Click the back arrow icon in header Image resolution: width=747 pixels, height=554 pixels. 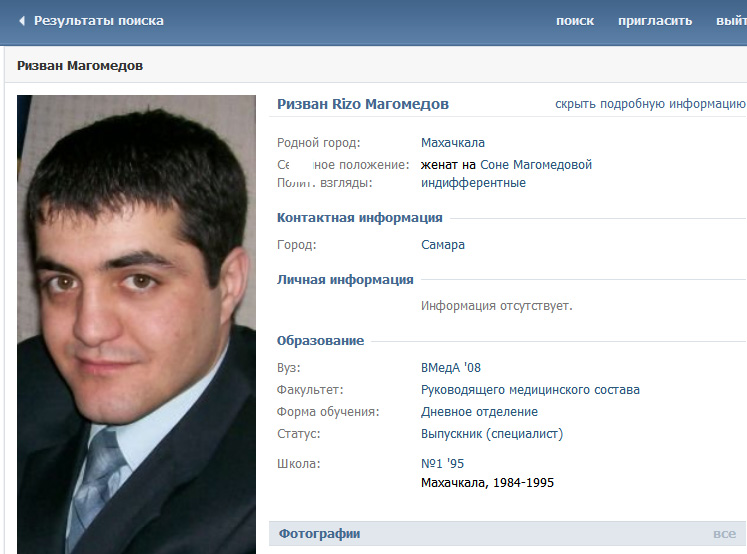(x=22, y=21)
